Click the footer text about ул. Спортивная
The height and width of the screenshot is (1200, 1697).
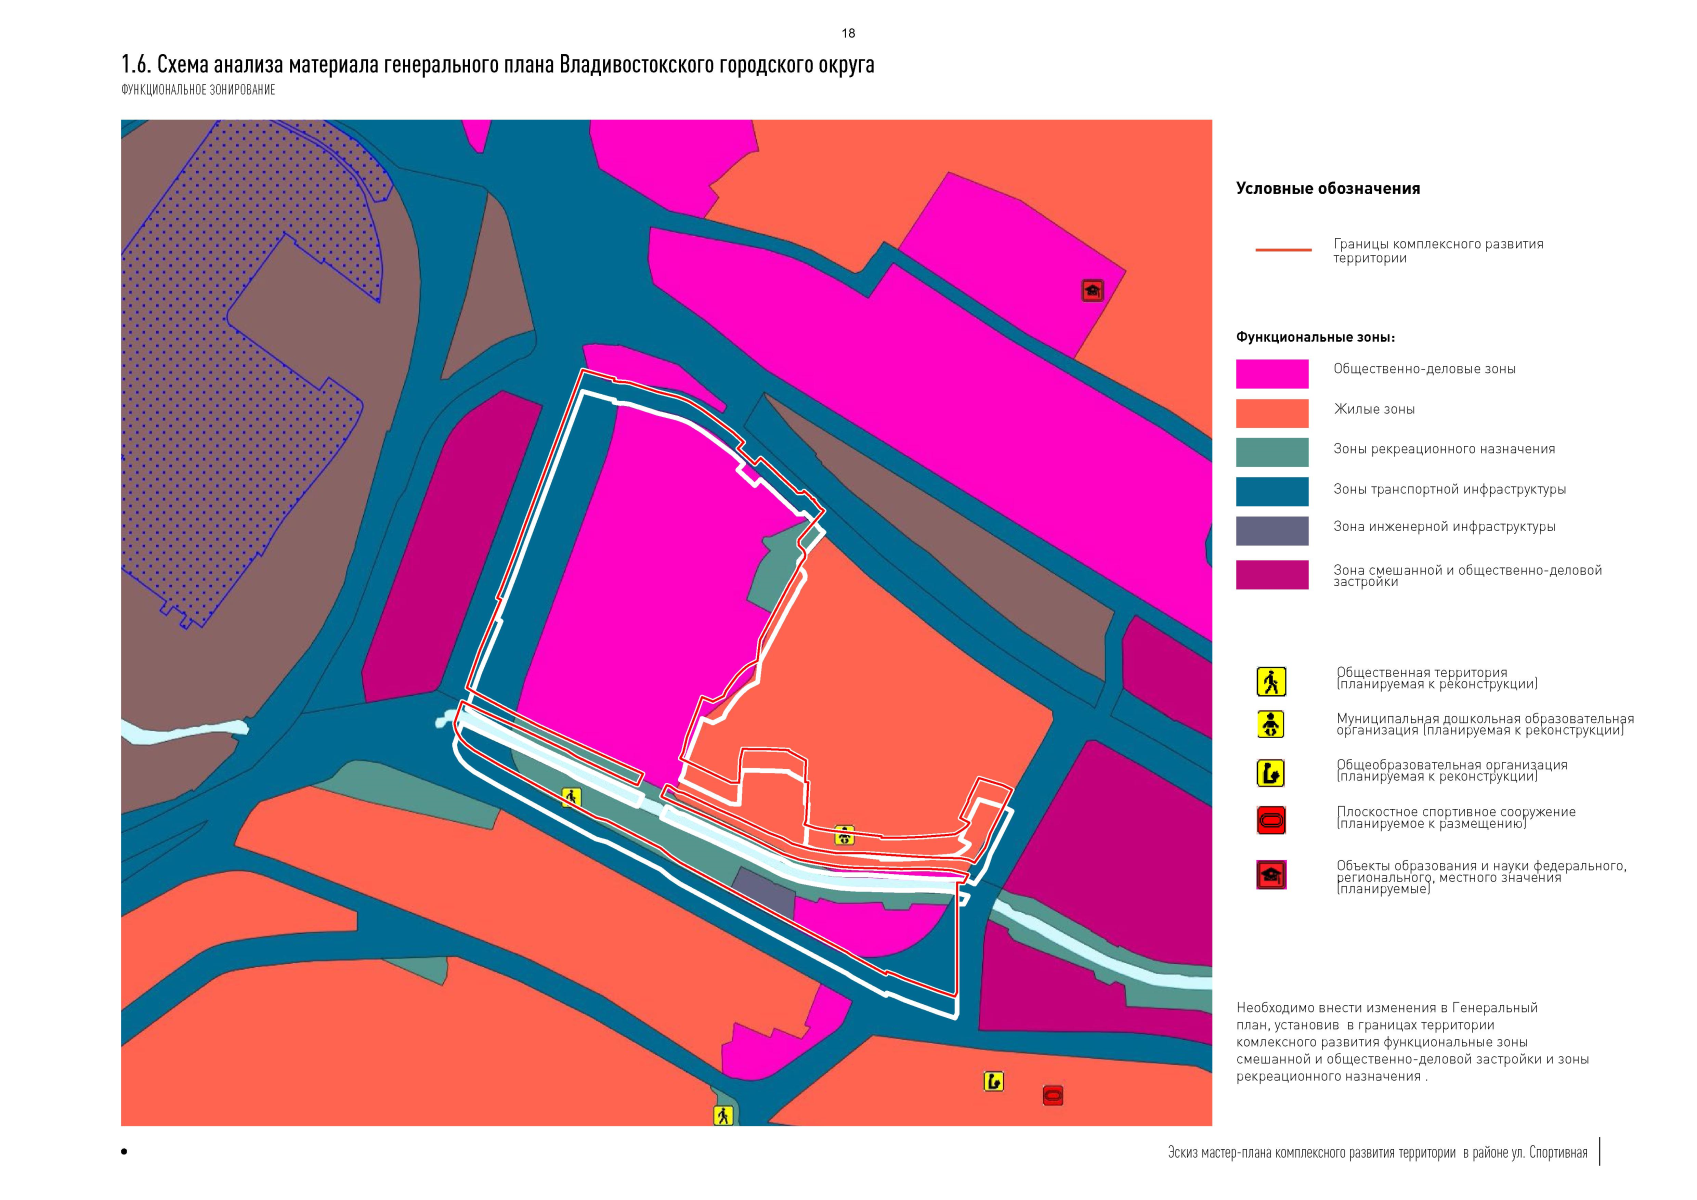(1377, 1152)
